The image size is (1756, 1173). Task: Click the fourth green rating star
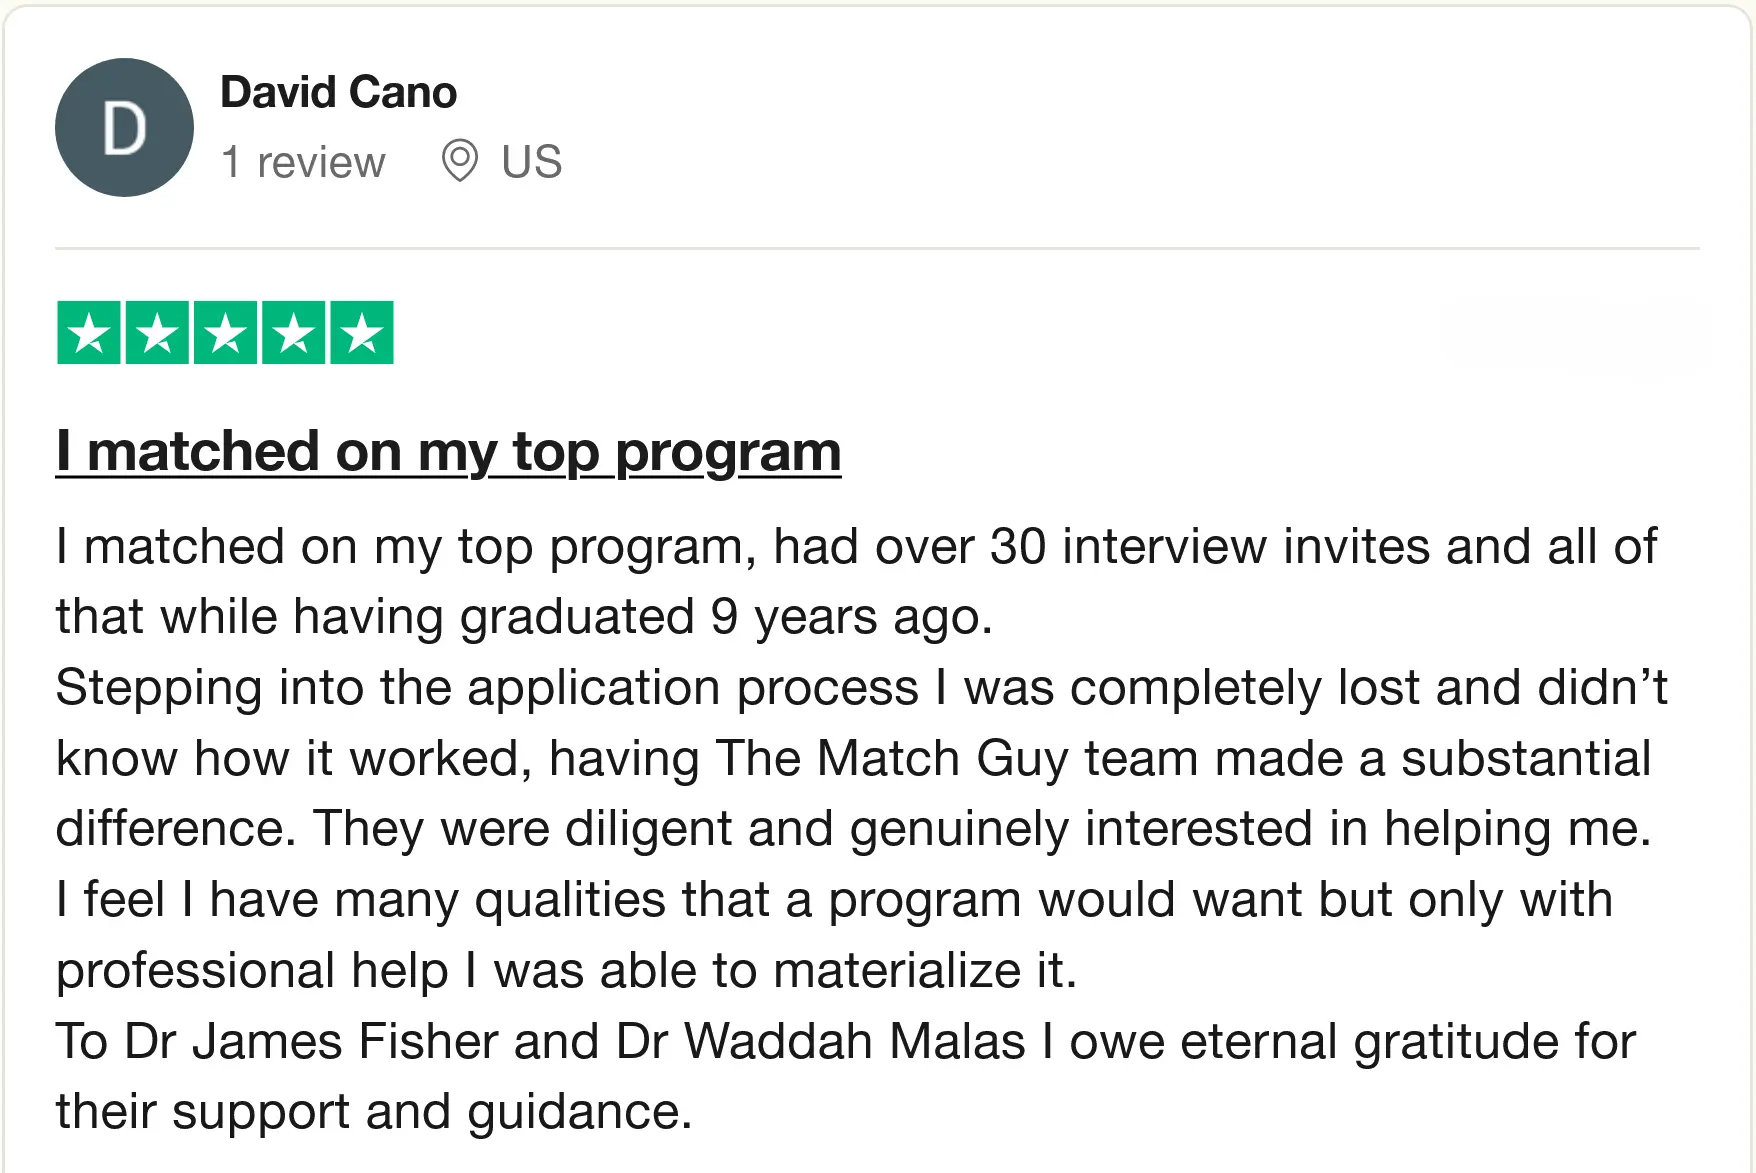click(294, 333)
